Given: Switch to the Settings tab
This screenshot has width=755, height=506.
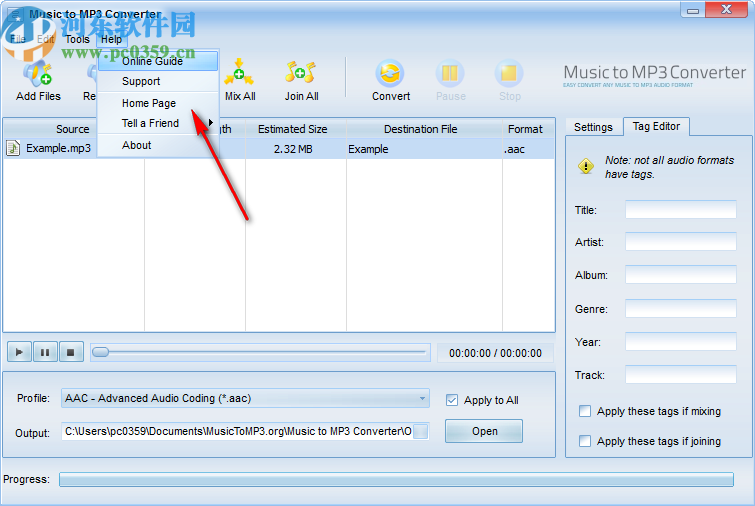Looking at the screenshot, I should coord(593,128).
